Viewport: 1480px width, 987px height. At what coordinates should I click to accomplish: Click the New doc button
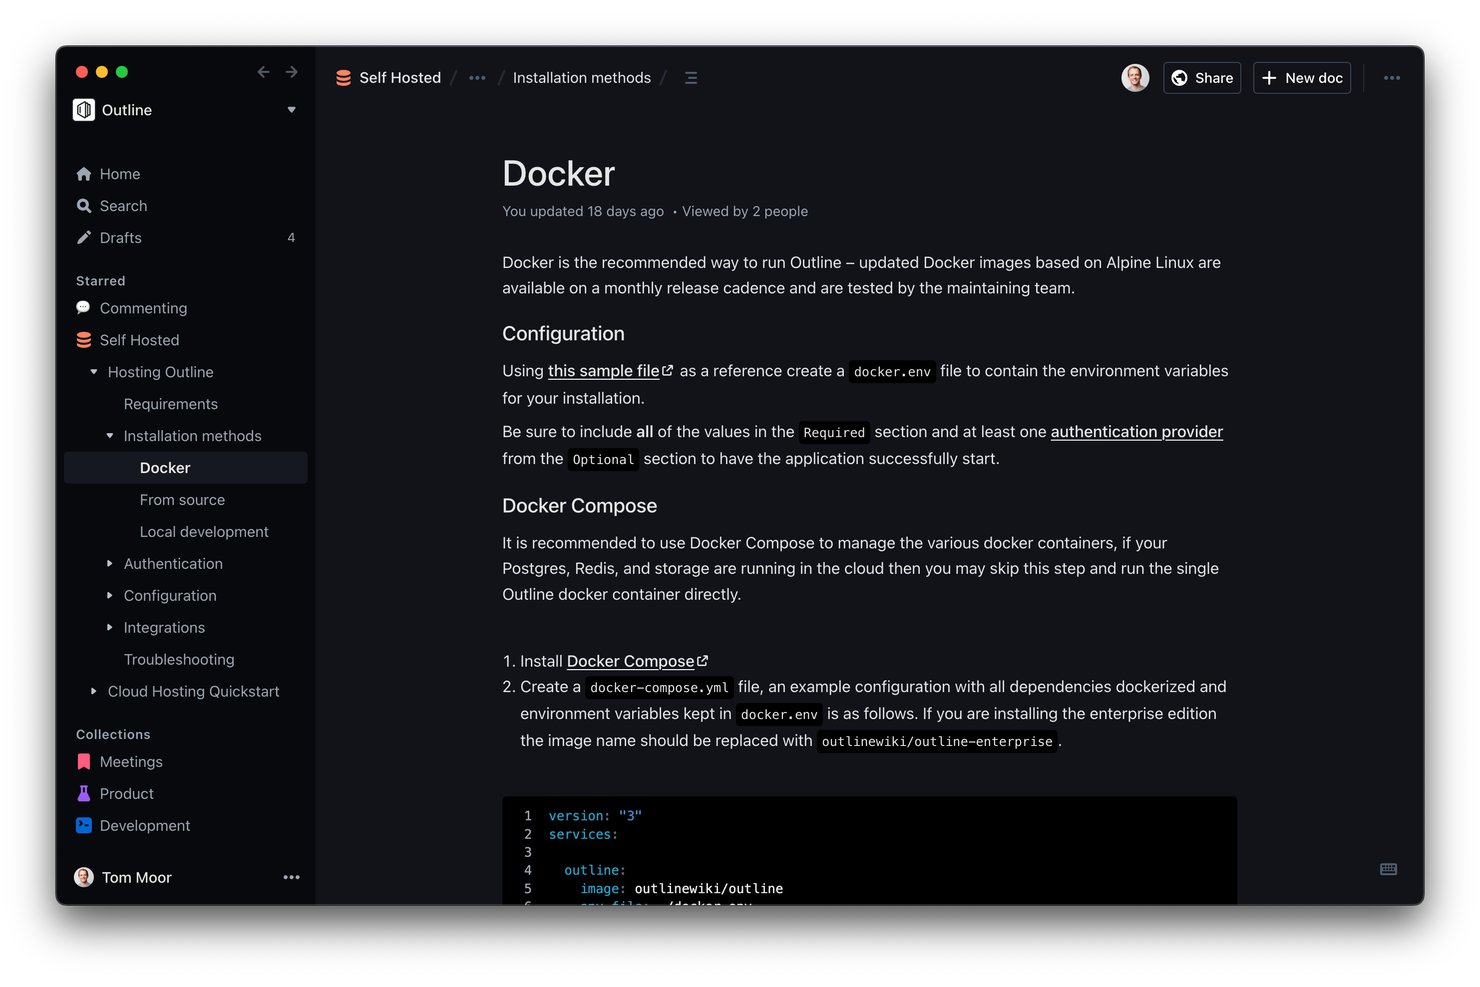pyautogui.click(x=1302, y=78)
